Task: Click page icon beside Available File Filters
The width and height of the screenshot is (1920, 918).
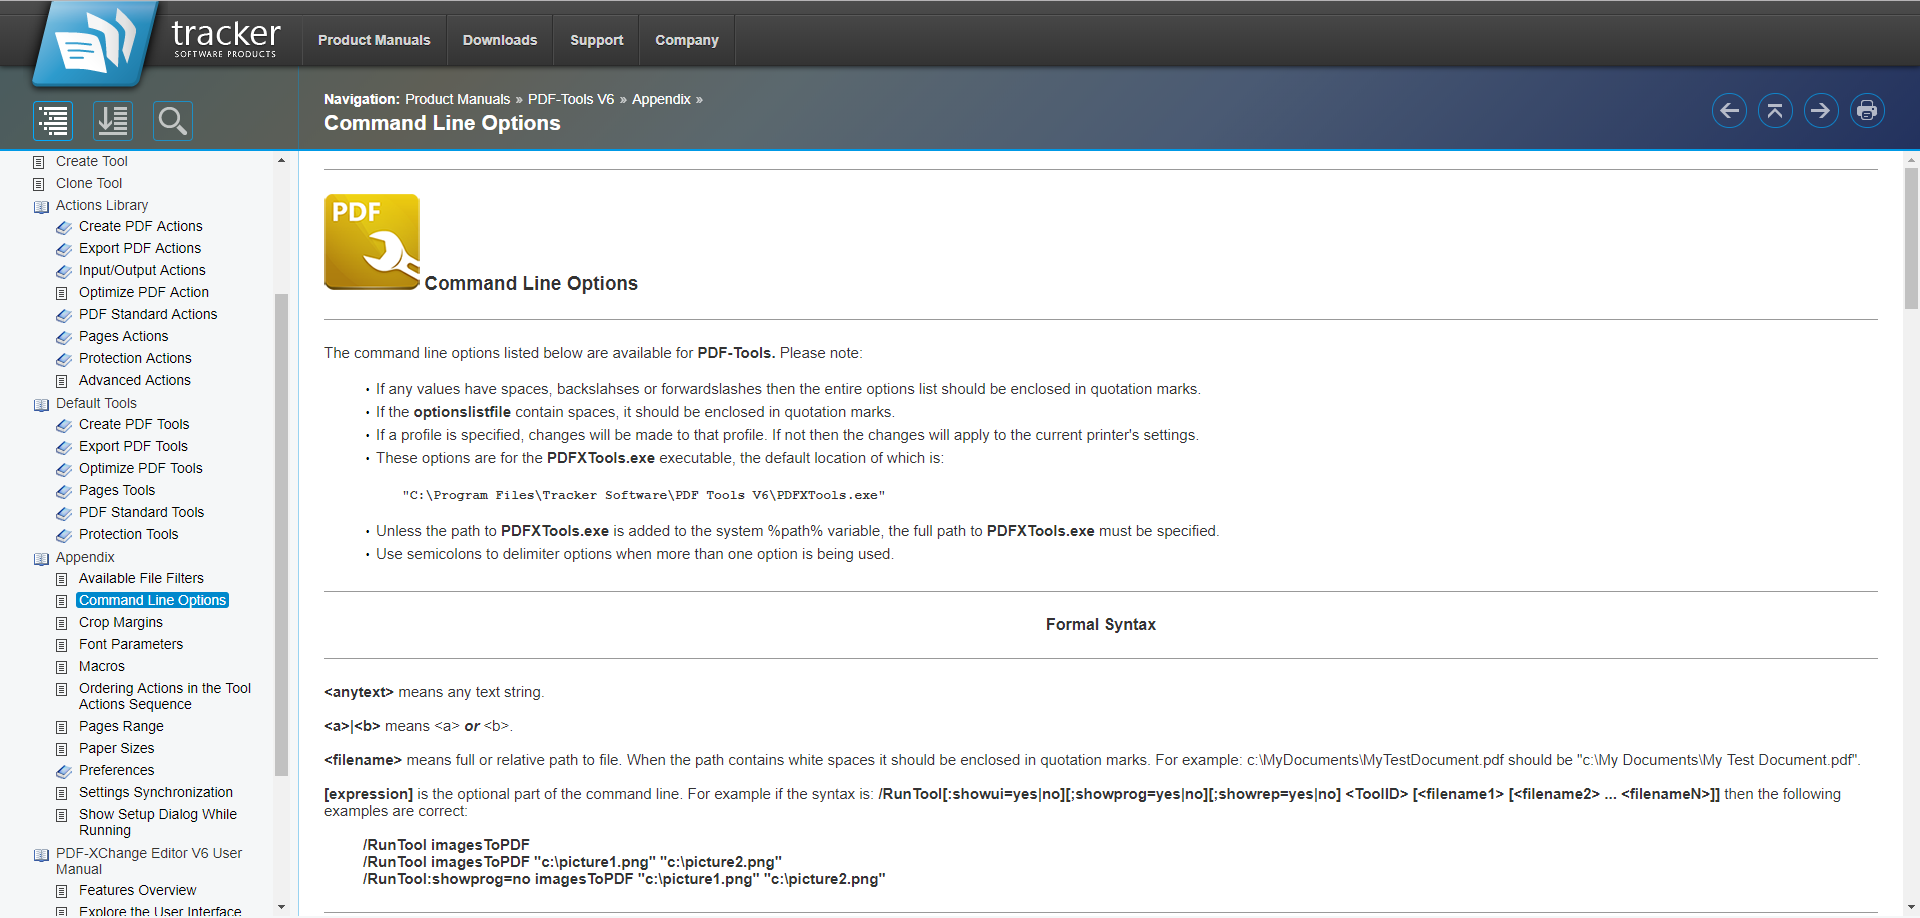Action: (62, 579)
